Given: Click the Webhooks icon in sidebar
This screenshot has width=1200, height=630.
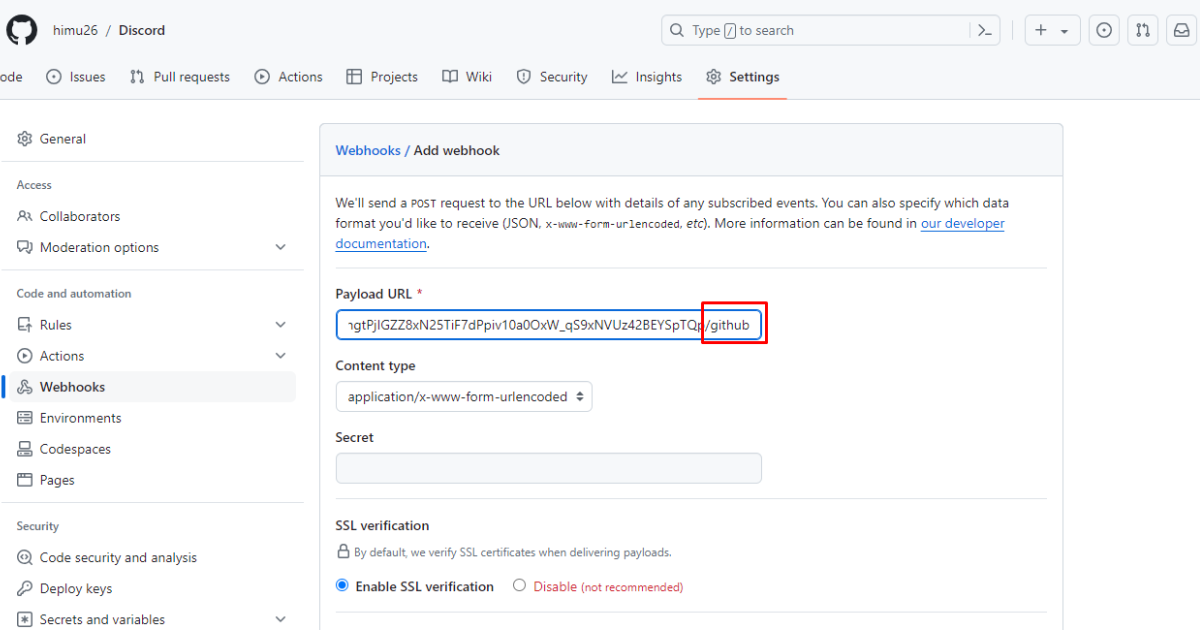Looking at the screenshot, I should pyautogui.click(x=25, y=387).
